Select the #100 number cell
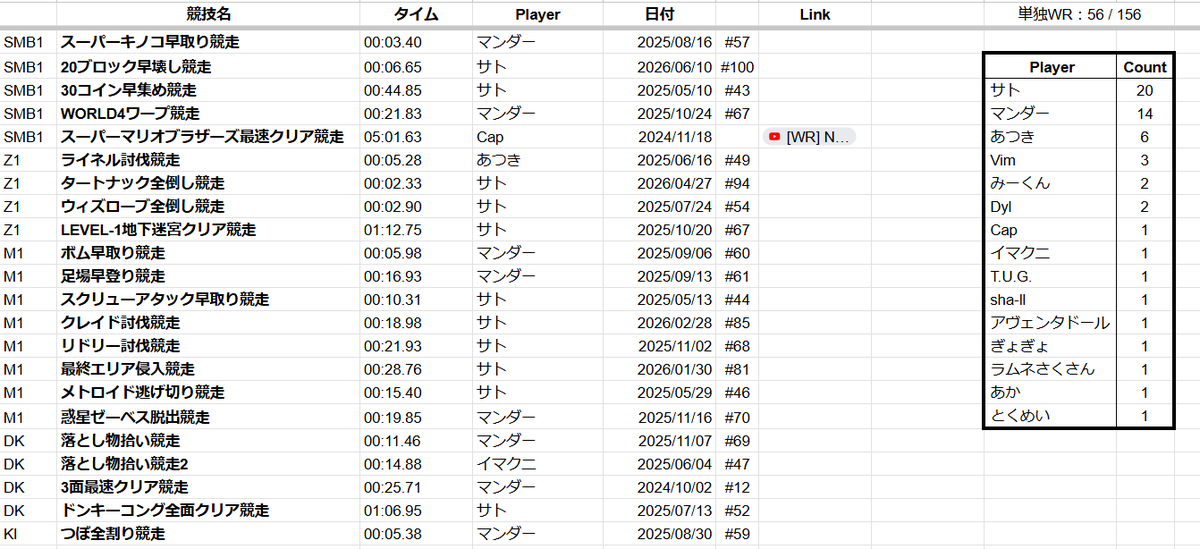Viewport: 1200px width, 549px height. click(737, 67)
